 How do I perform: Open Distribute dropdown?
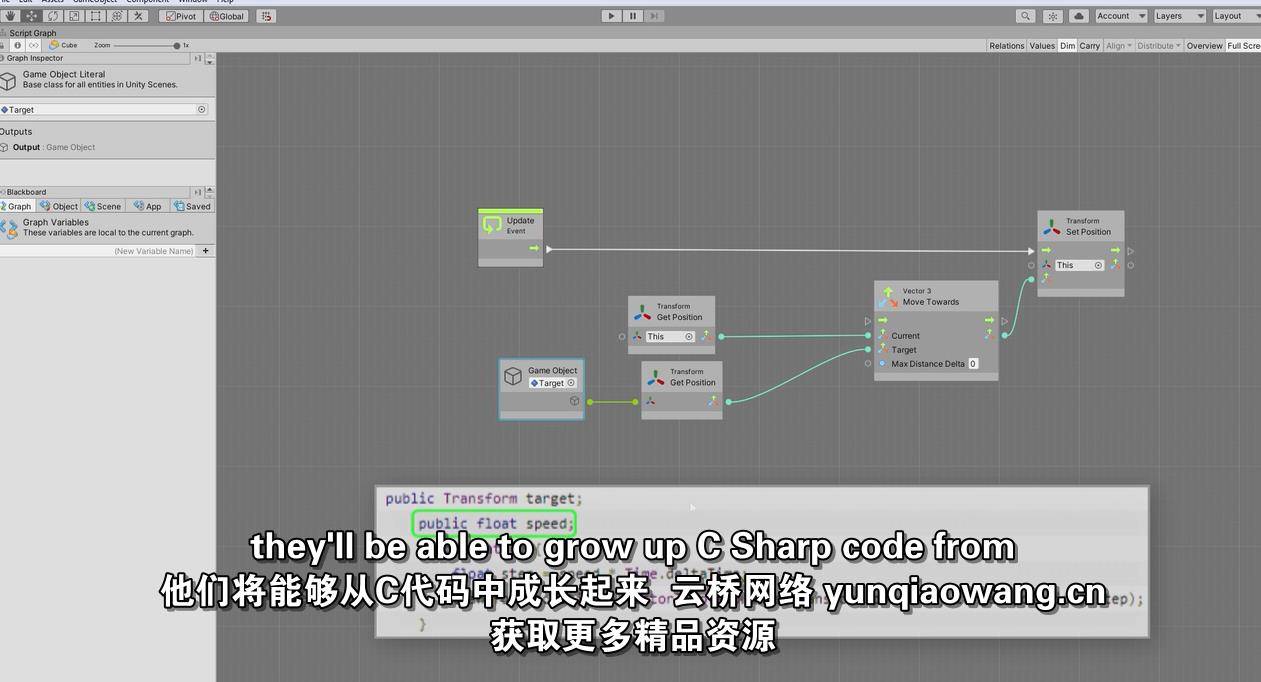pos(1159,46)
